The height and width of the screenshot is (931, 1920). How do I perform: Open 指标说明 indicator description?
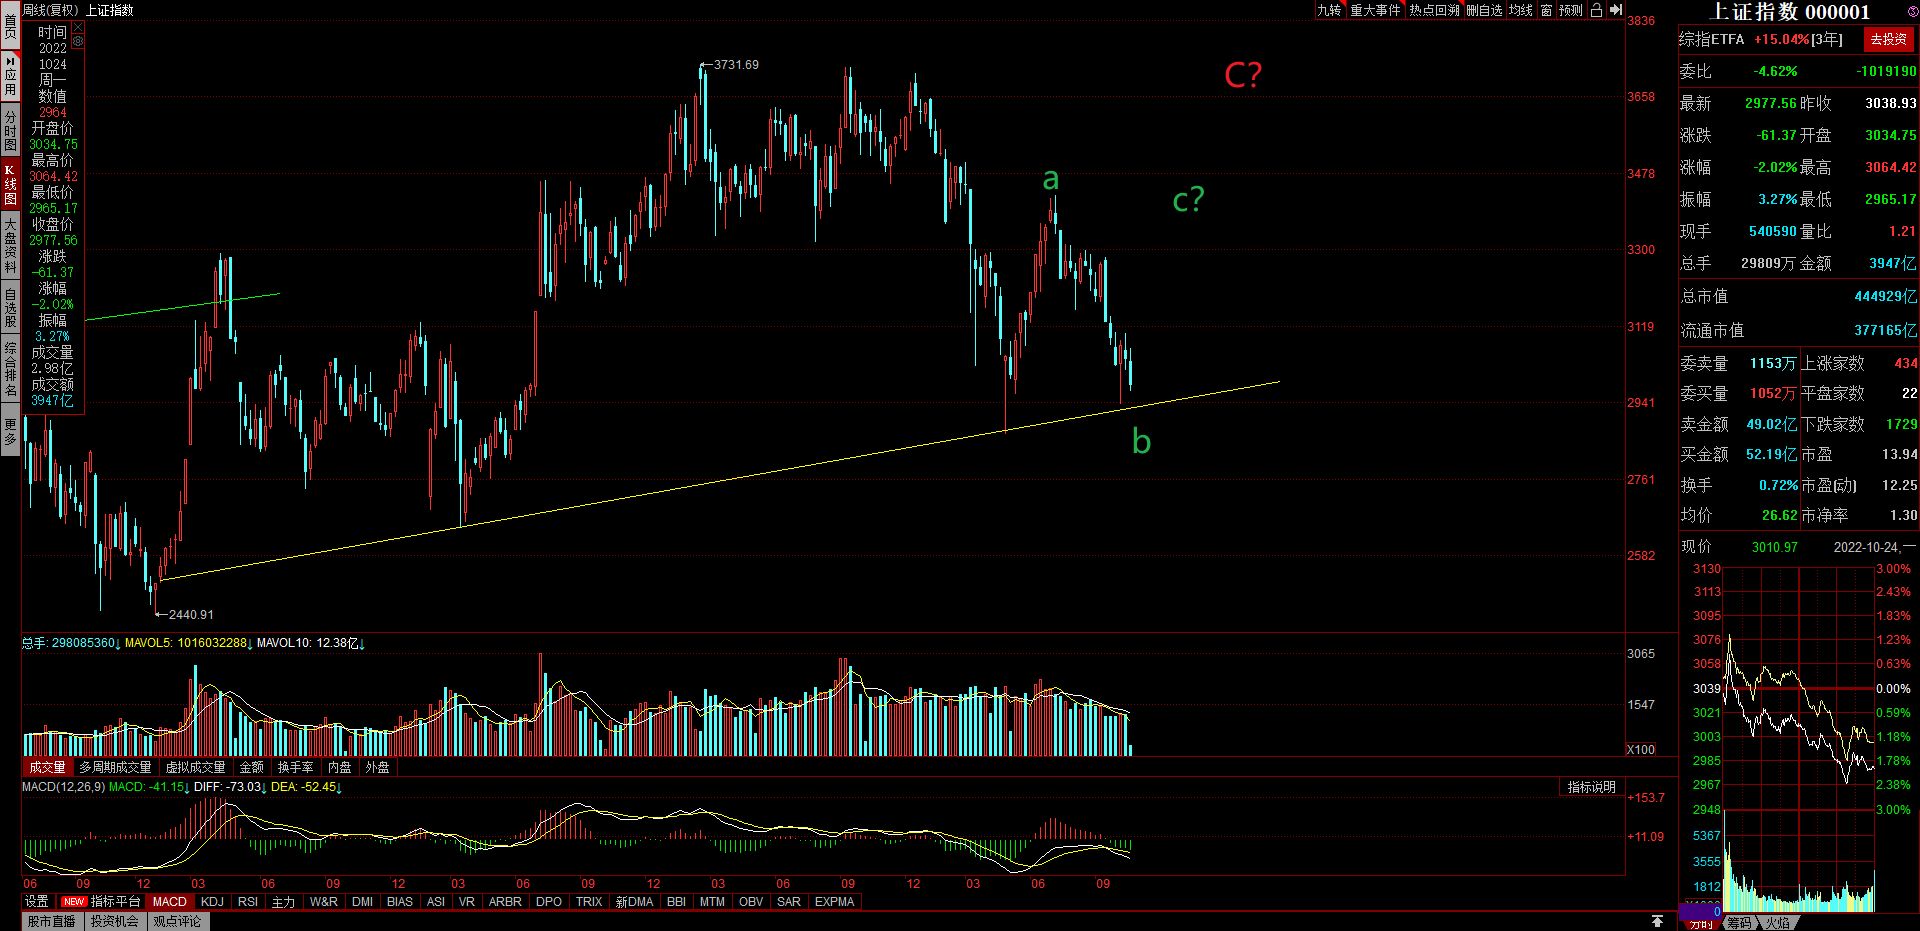pos(1591,787)
